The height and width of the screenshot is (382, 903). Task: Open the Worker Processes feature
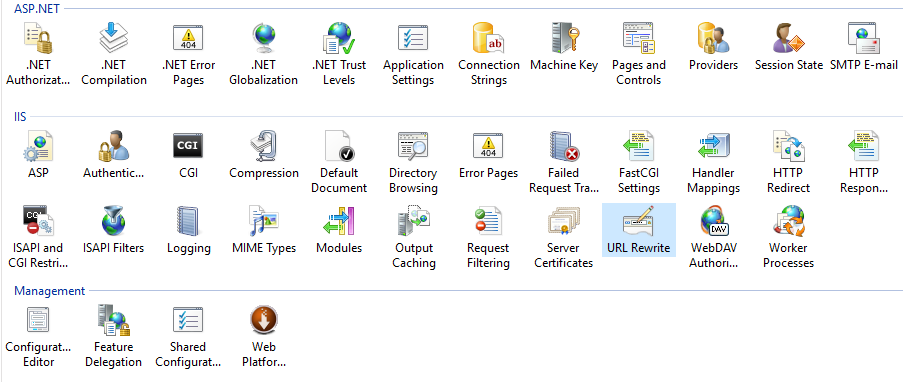coord(788,237)
